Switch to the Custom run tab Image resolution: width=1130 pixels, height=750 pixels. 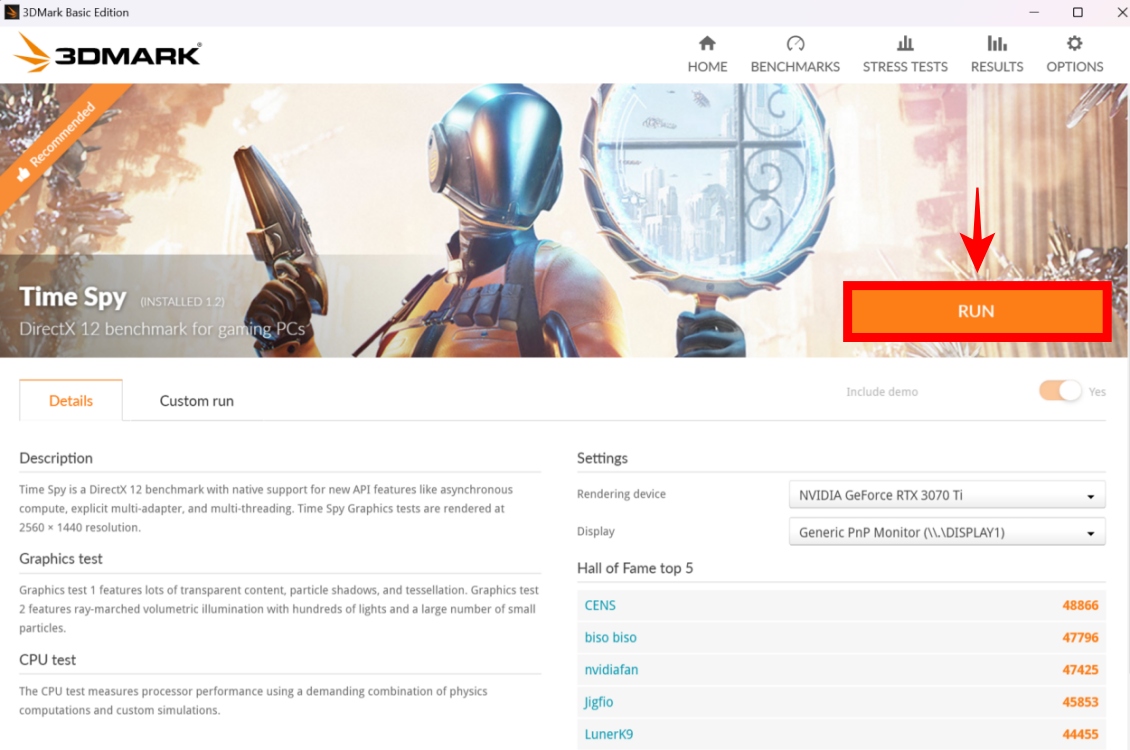(195, 400)
